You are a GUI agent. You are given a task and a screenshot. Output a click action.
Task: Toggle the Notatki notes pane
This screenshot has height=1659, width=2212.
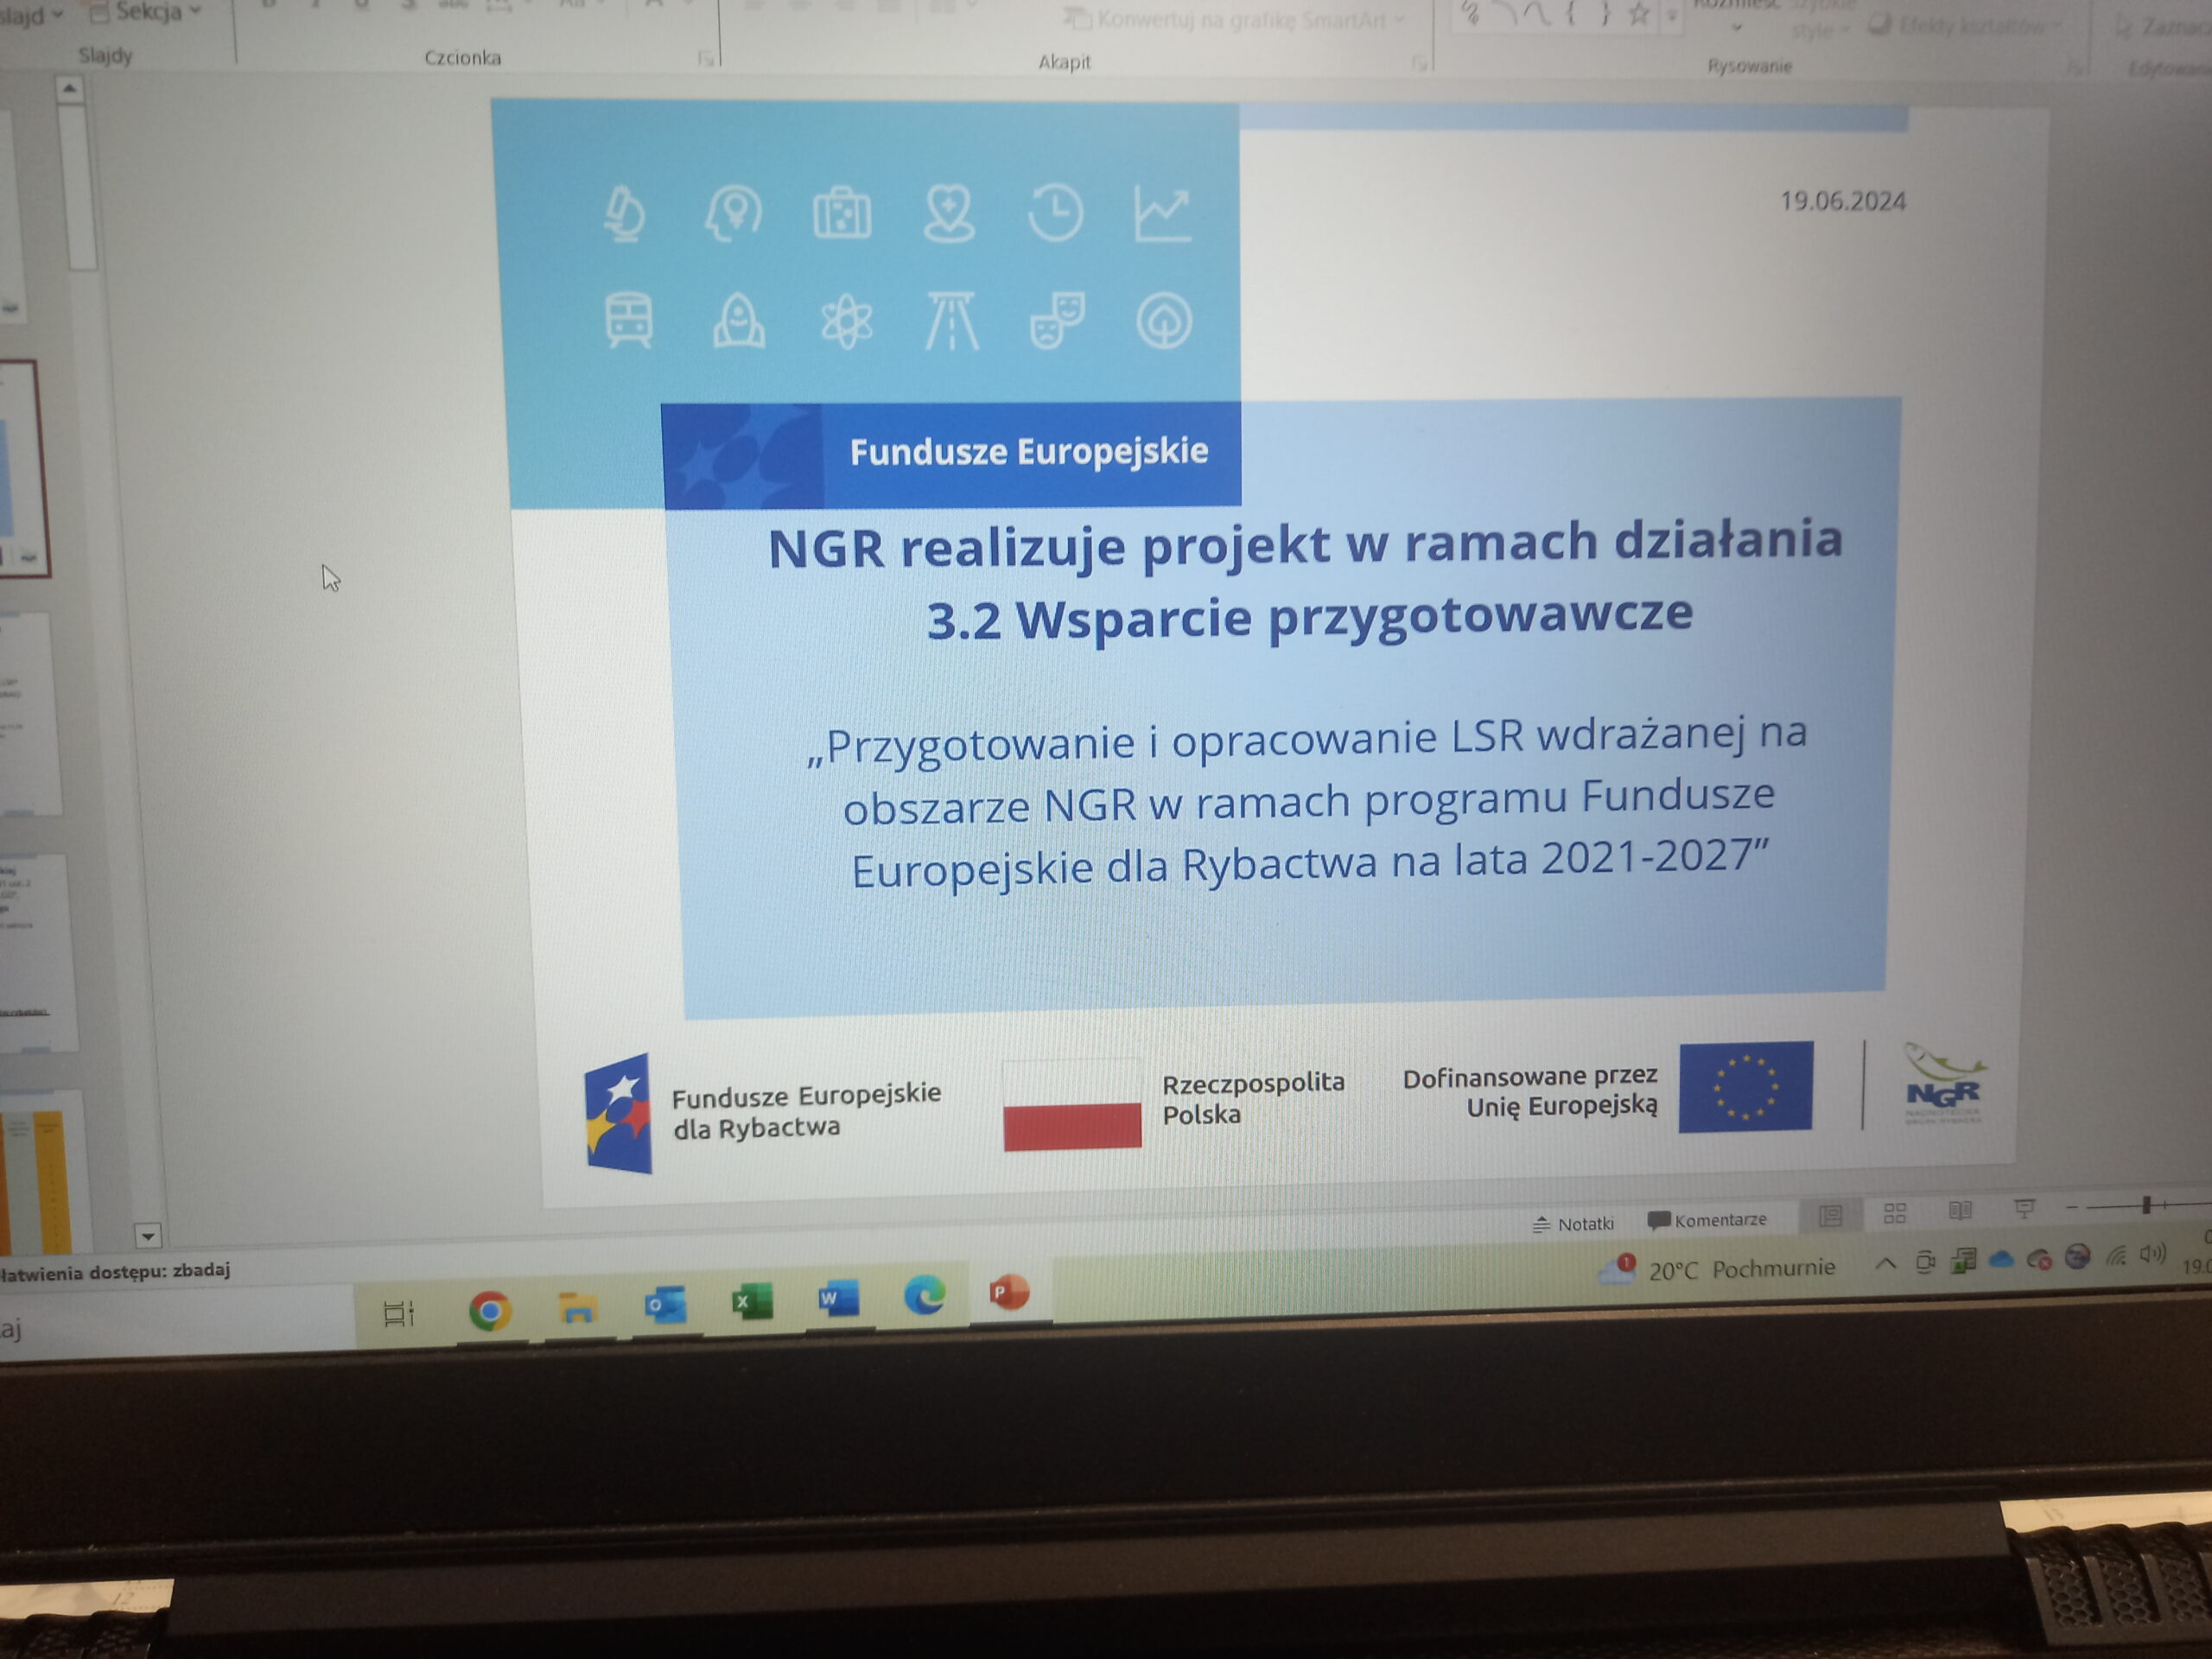point(1574,1223)
